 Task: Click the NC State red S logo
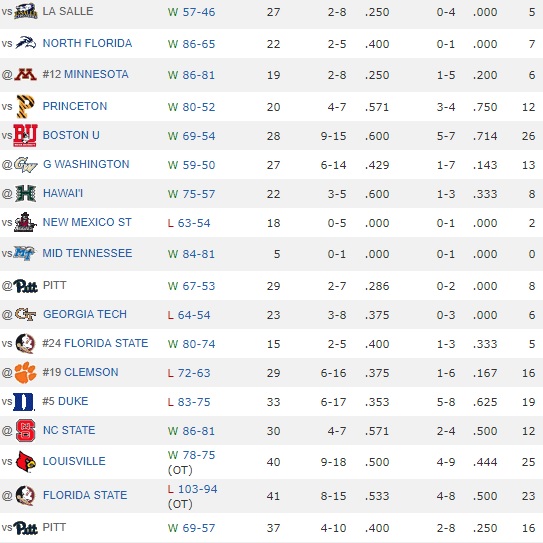click(x=26, y=430)
